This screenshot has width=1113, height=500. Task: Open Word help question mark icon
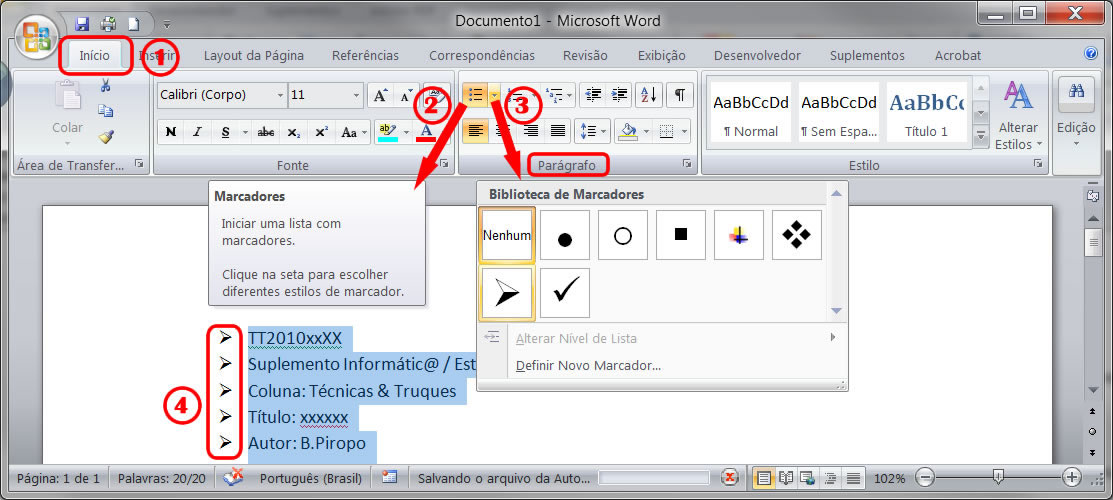click(x=1091, y=53)
